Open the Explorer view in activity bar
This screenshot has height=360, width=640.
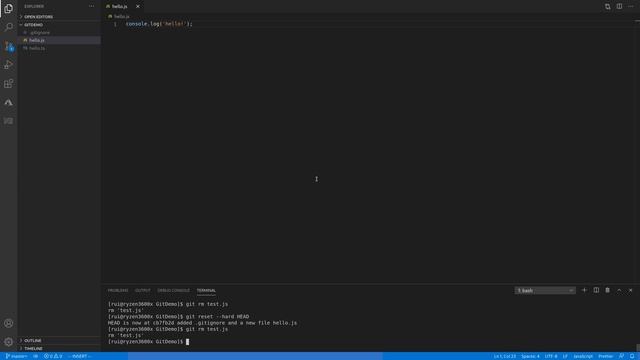point(8,8)
